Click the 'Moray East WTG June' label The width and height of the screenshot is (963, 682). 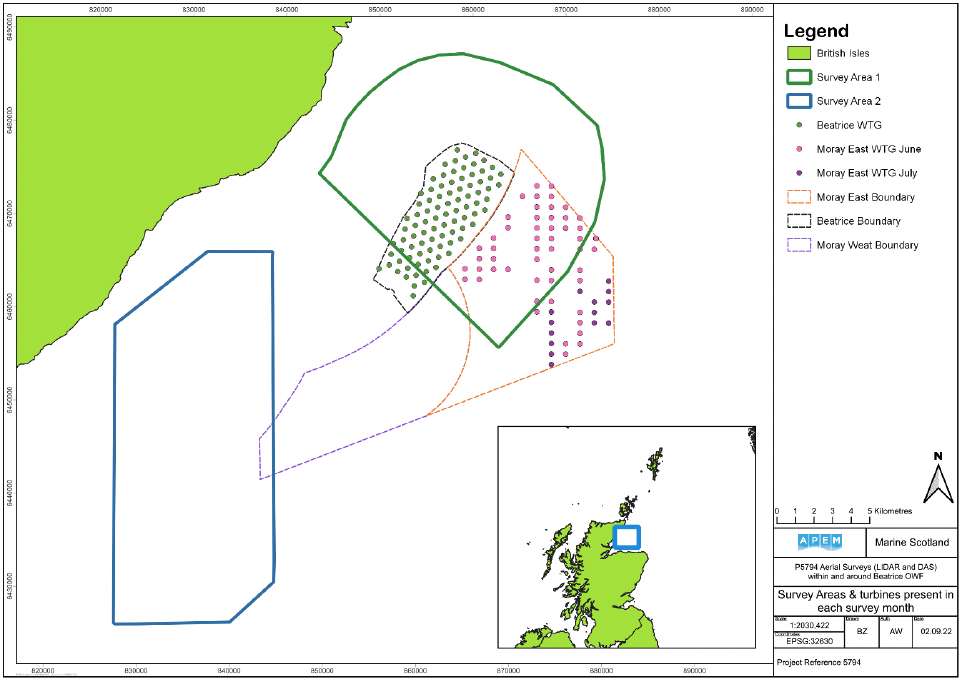coord(868,149)
